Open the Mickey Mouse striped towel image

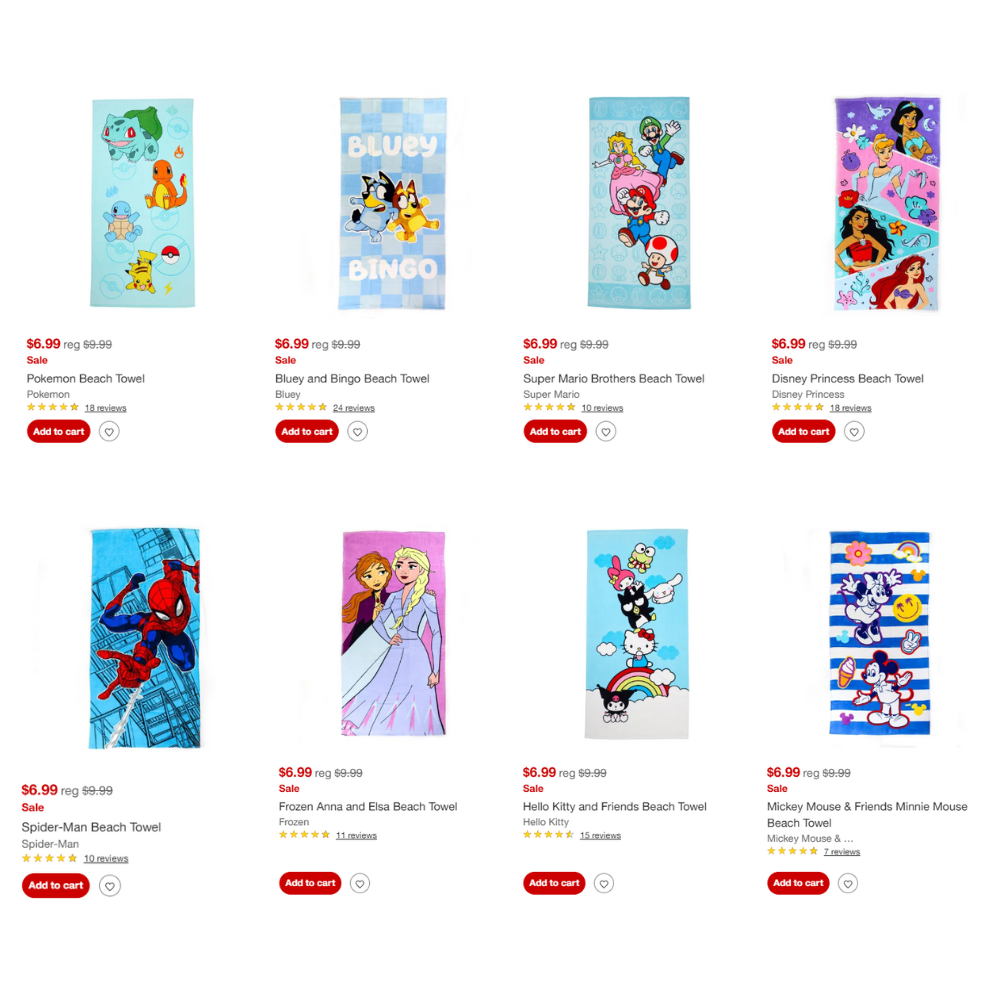click(x=879, y=633)
